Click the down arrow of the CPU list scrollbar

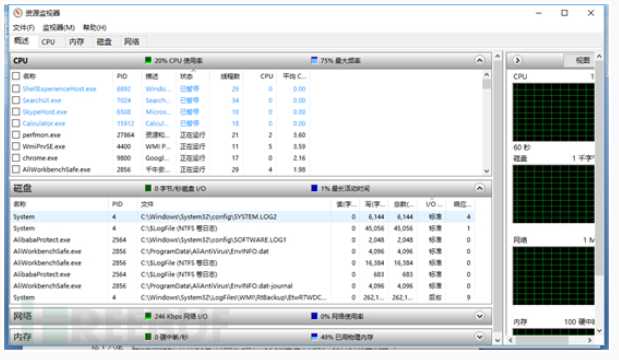[x=486, y=171]
